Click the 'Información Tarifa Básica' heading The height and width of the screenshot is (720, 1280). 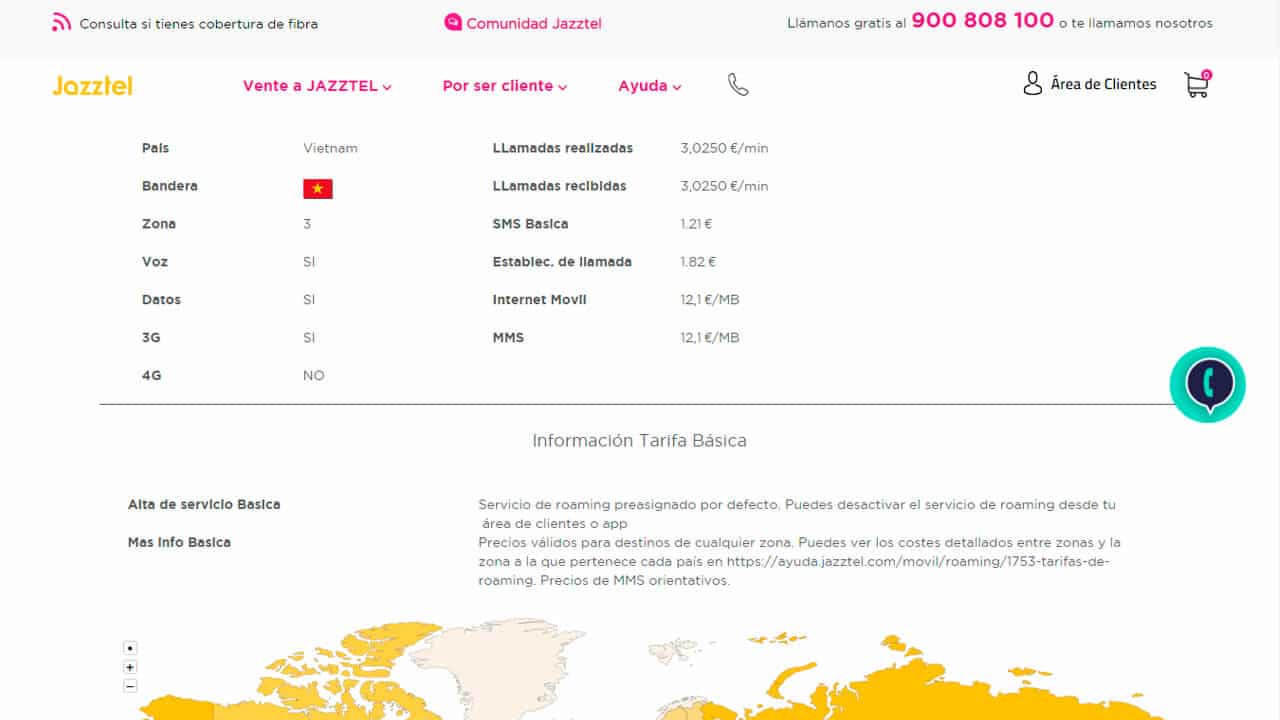coord(639,440)
